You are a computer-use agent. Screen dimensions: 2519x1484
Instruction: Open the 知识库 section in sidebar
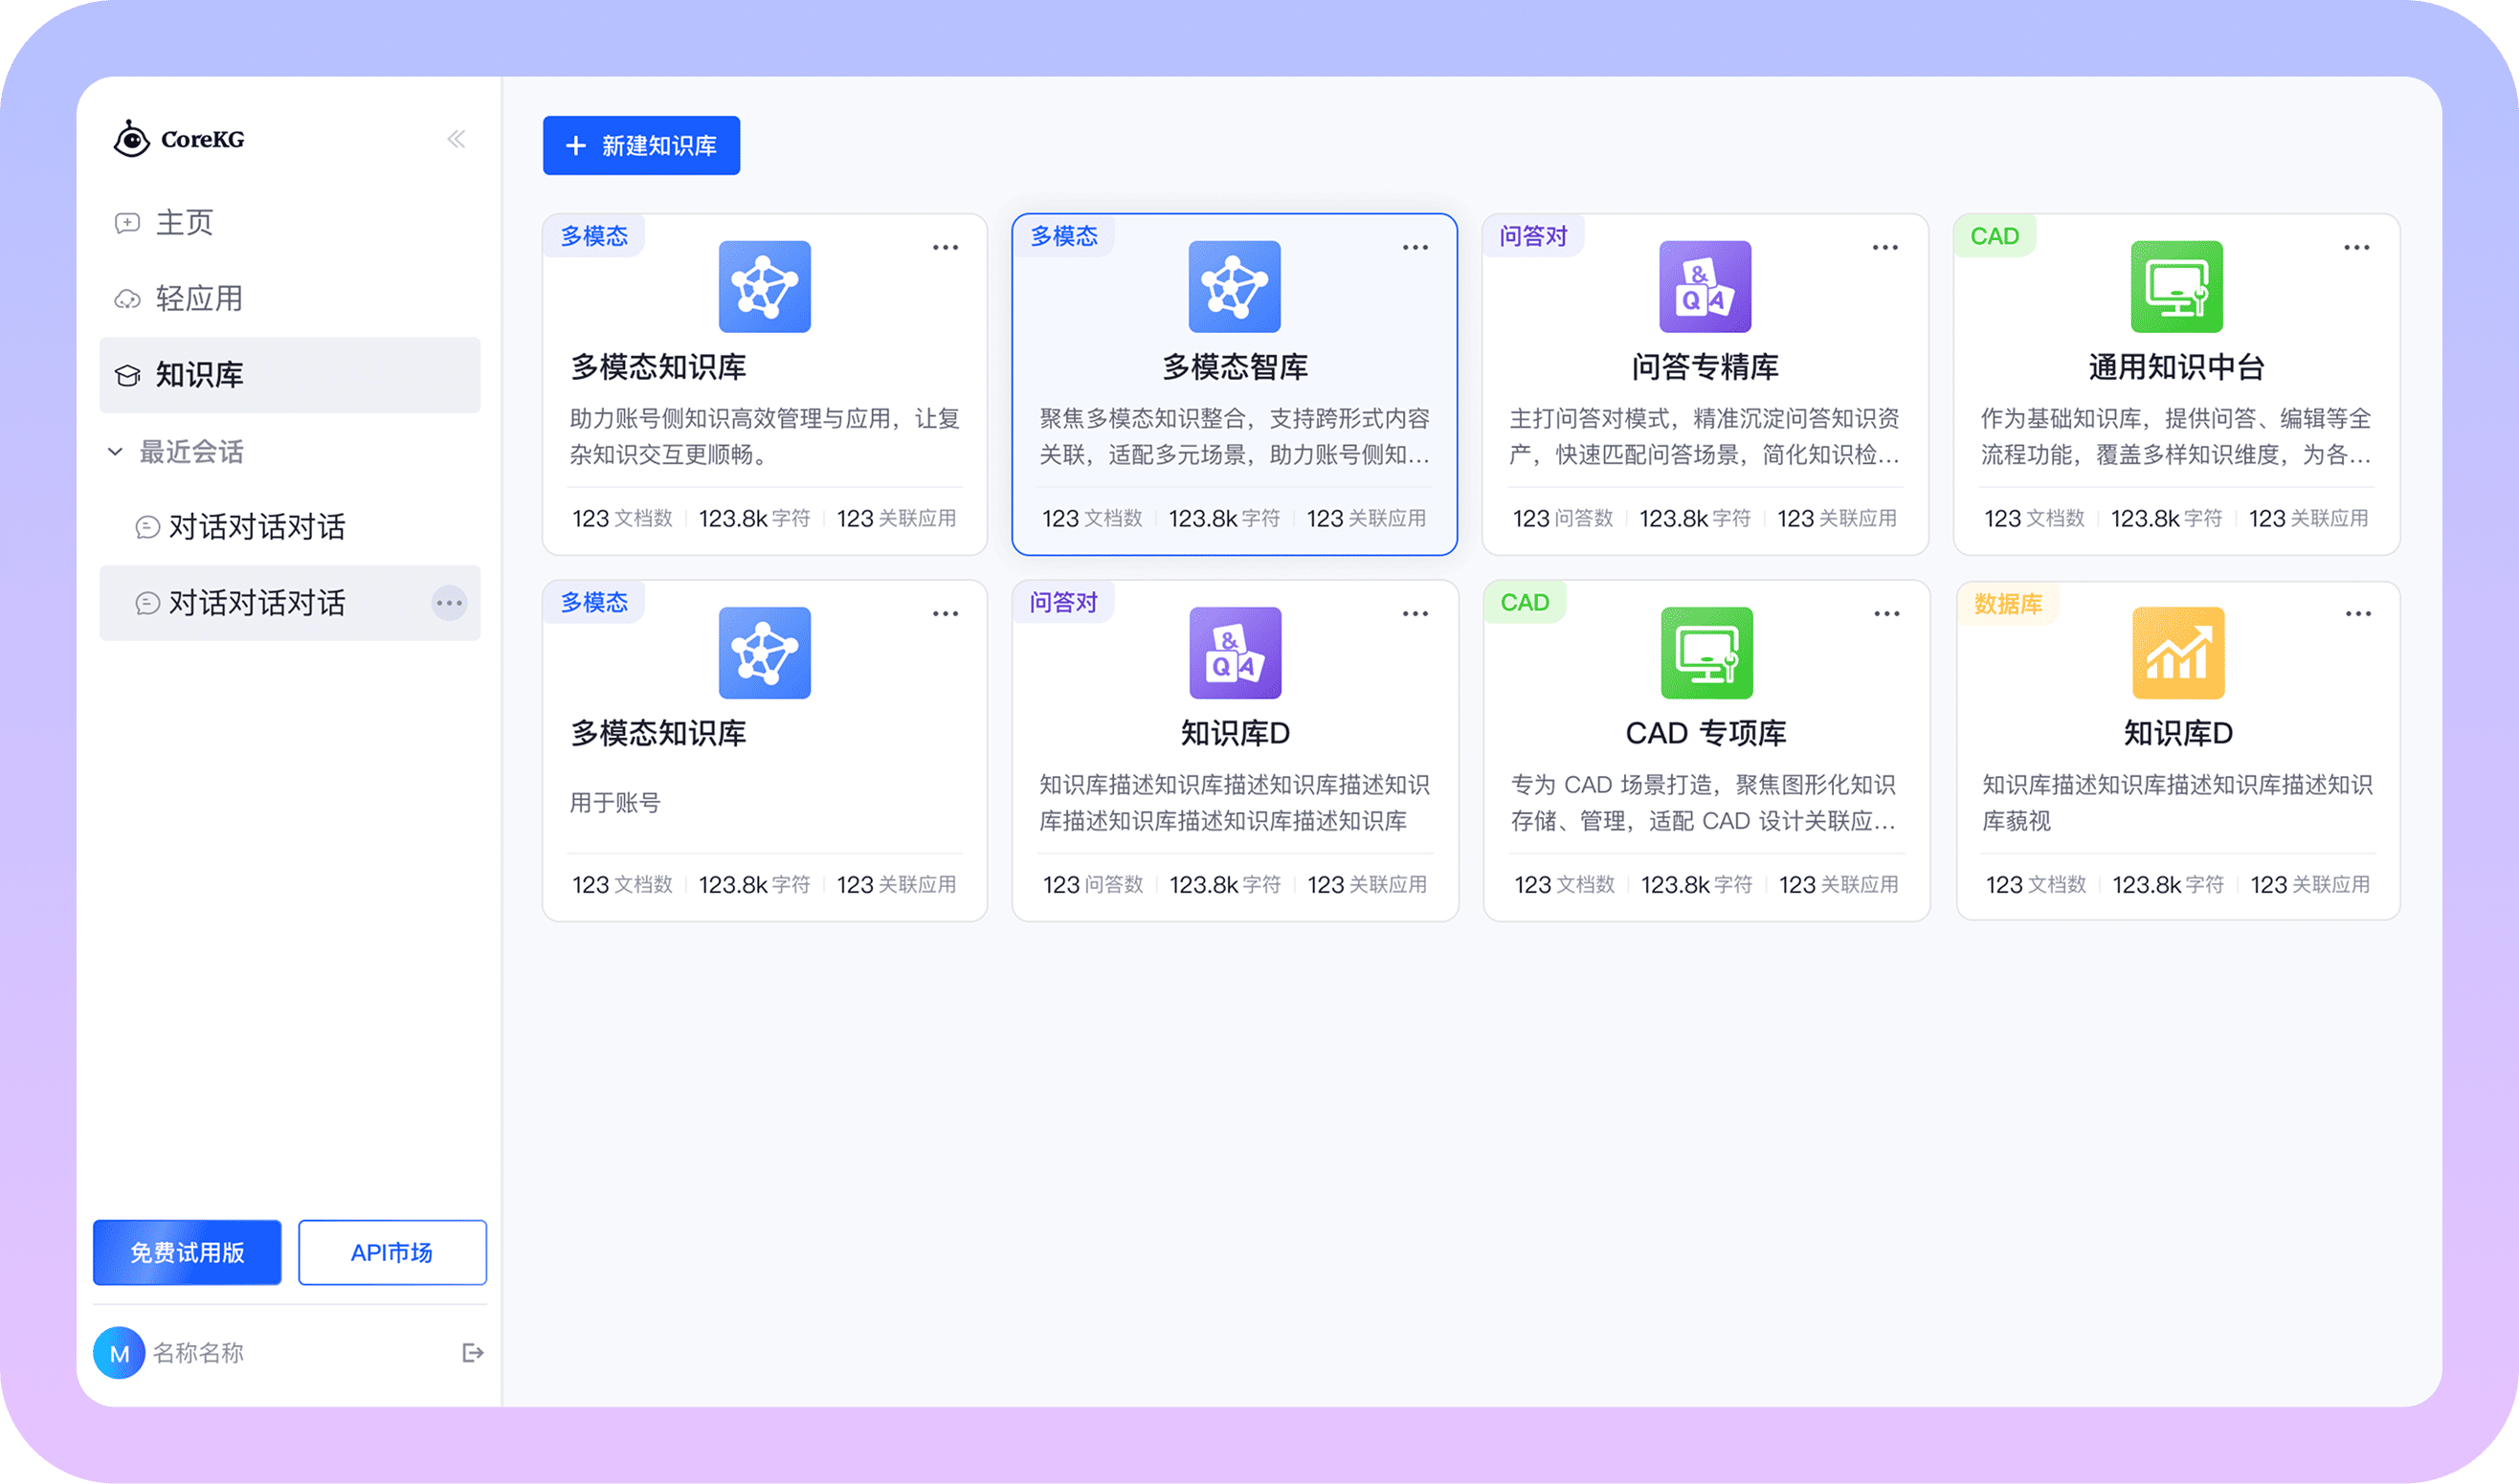click(195, 374)
